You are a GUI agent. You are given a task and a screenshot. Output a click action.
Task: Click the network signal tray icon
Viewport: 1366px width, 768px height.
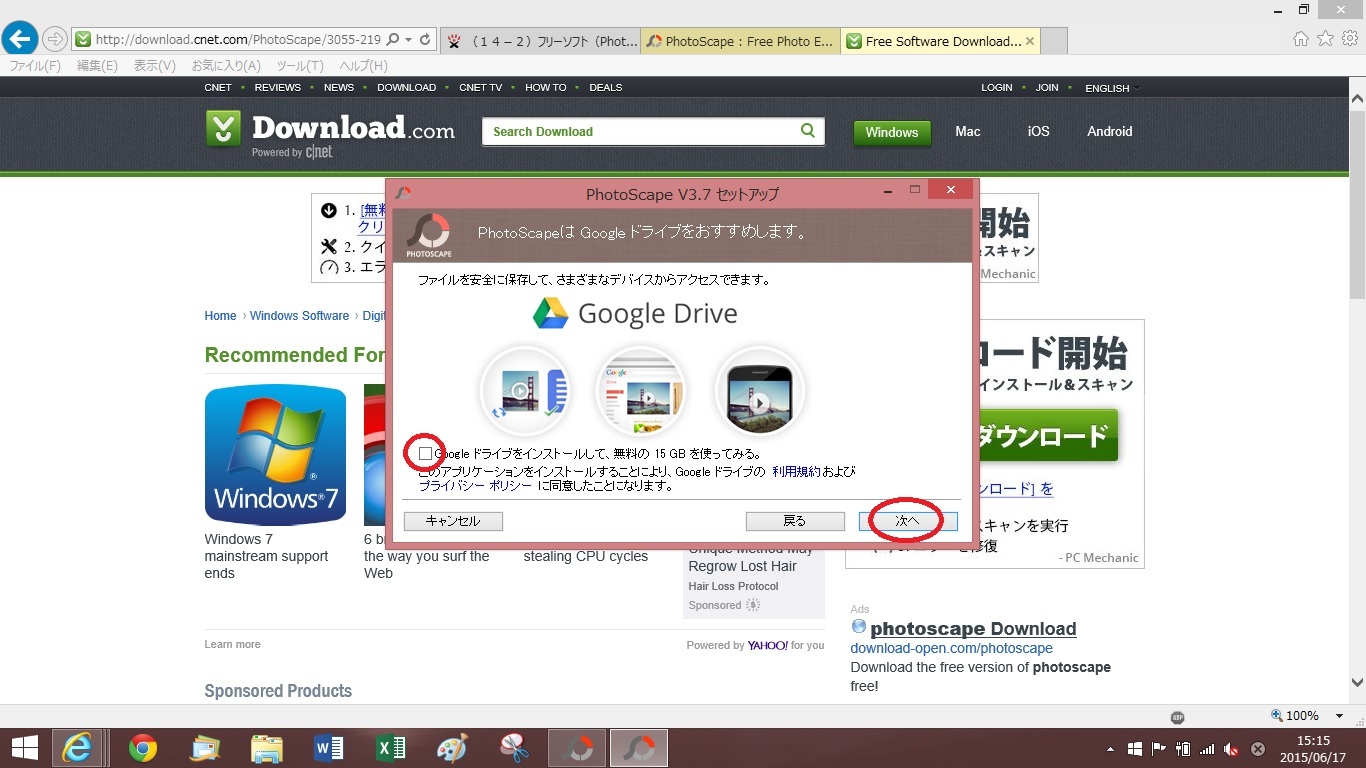[1208, 749]
